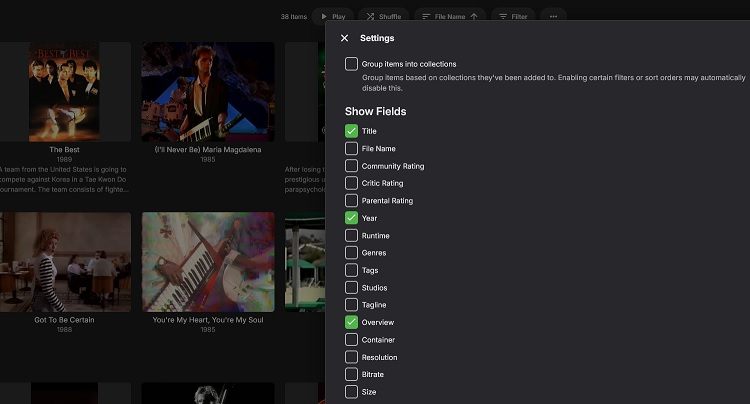750x404 pixels.
Task: Check the Runtime field box
Action: click(x=351, y=235)
